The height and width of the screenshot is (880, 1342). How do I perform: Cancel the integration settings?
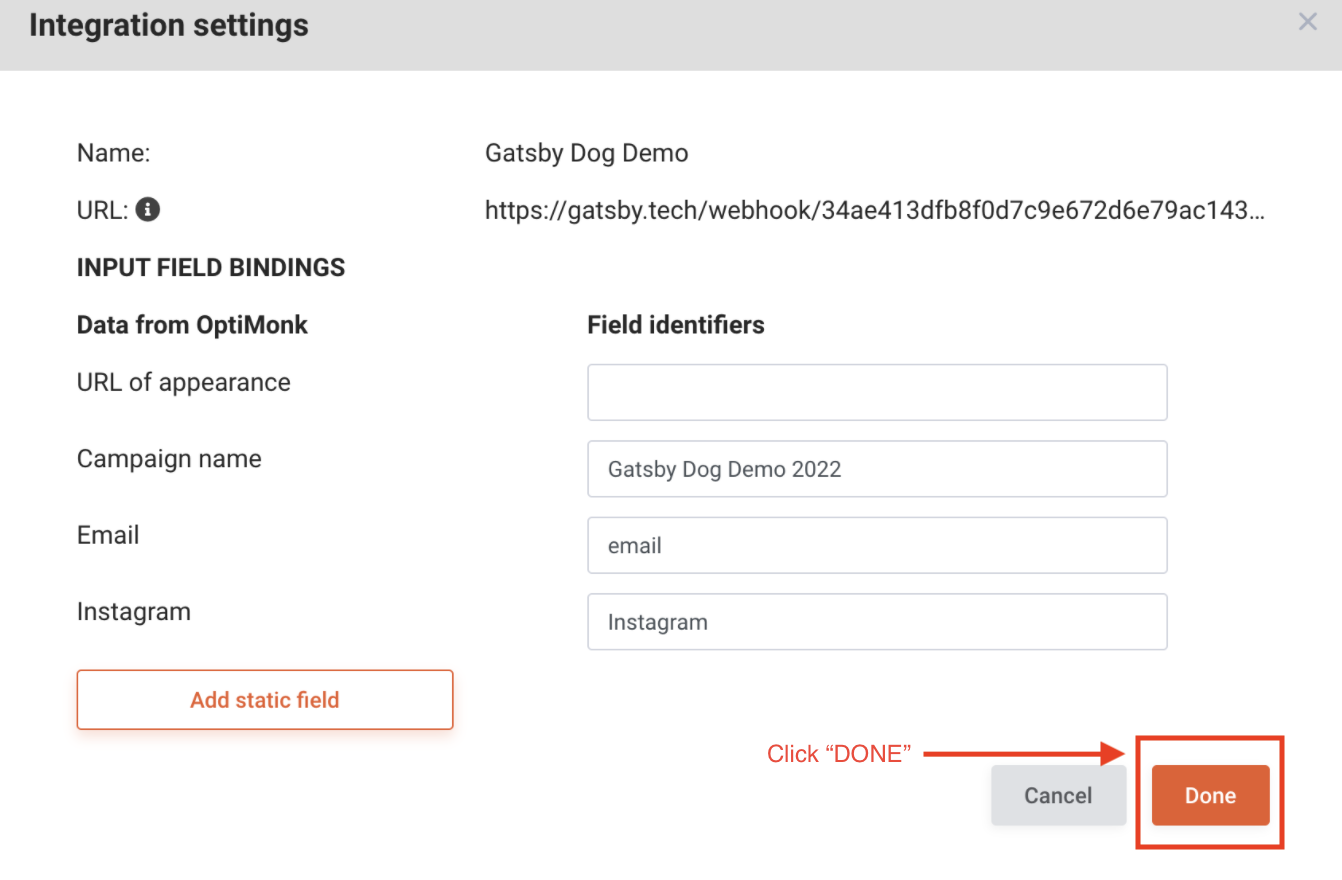pos(1058,796)
